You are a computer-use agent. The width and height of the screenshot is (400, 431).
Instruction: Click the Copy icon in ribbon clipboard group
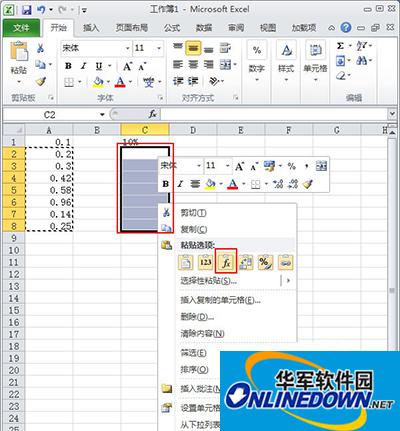coord(41,64)
